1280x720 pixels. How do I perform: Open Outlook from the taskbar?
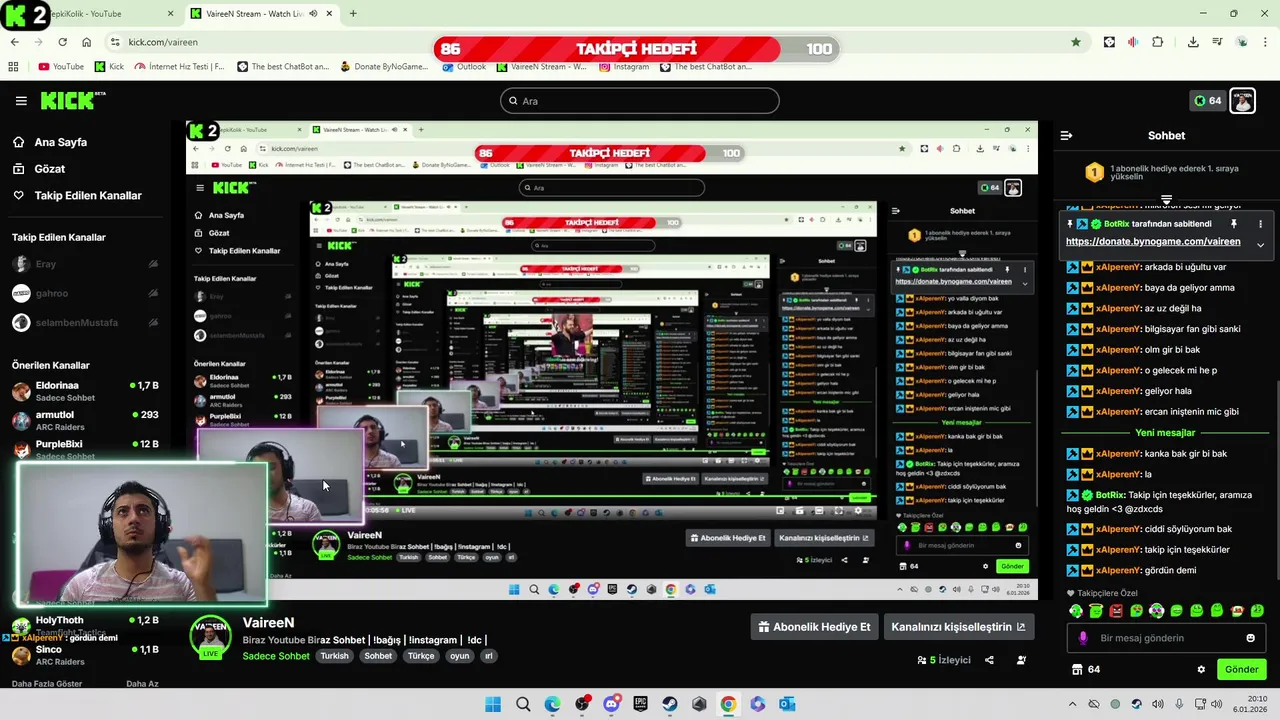click(787, 704)
